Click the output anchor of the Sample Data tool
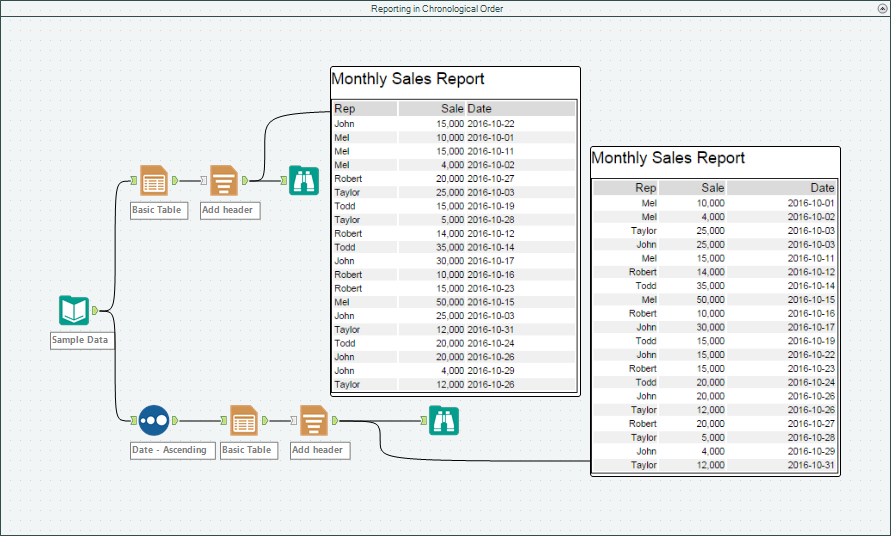The width and height of the screenshot is (891, 536). point(95,311)
